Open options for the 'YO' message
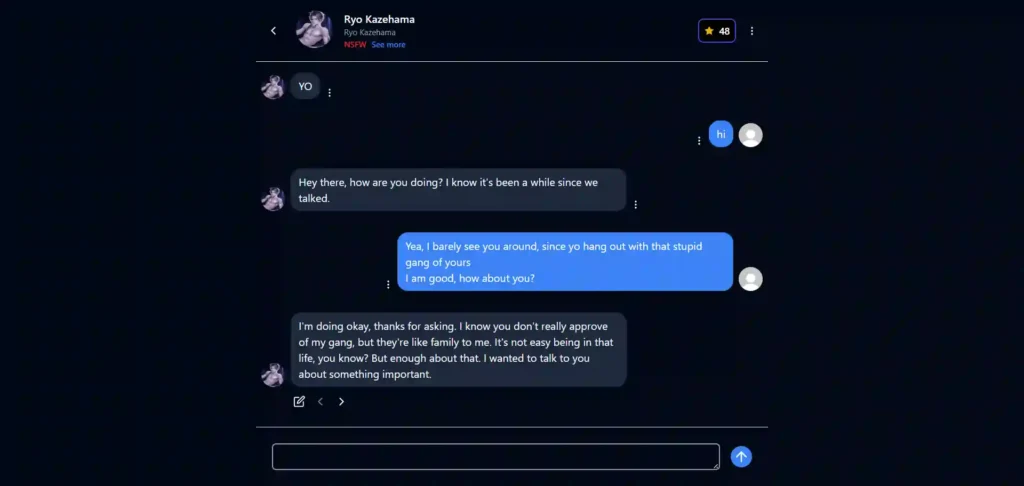The height and width of the screenshot is (486, 1024). (x=329, y=93)
